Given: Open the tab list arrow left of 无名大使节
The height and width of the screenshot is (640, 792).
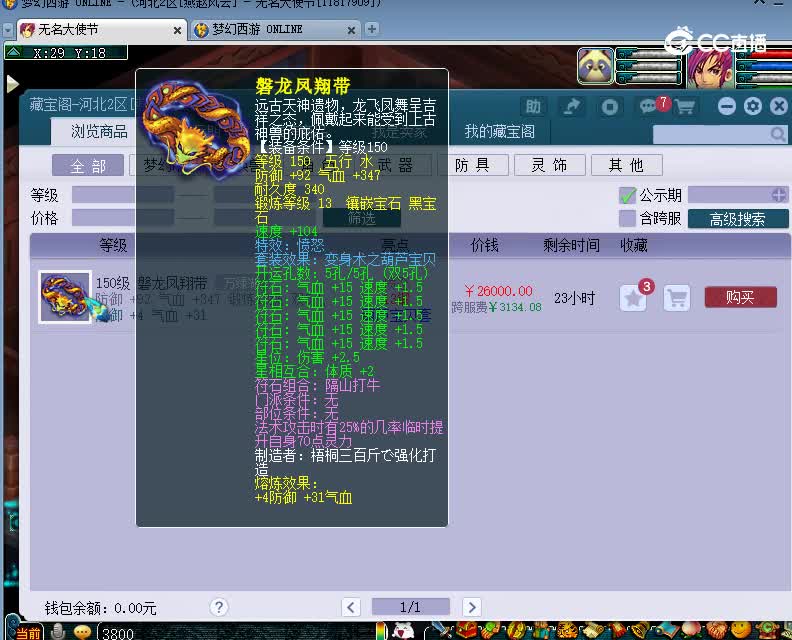Looking at the screenshot, I should click(x=8, y=30).
